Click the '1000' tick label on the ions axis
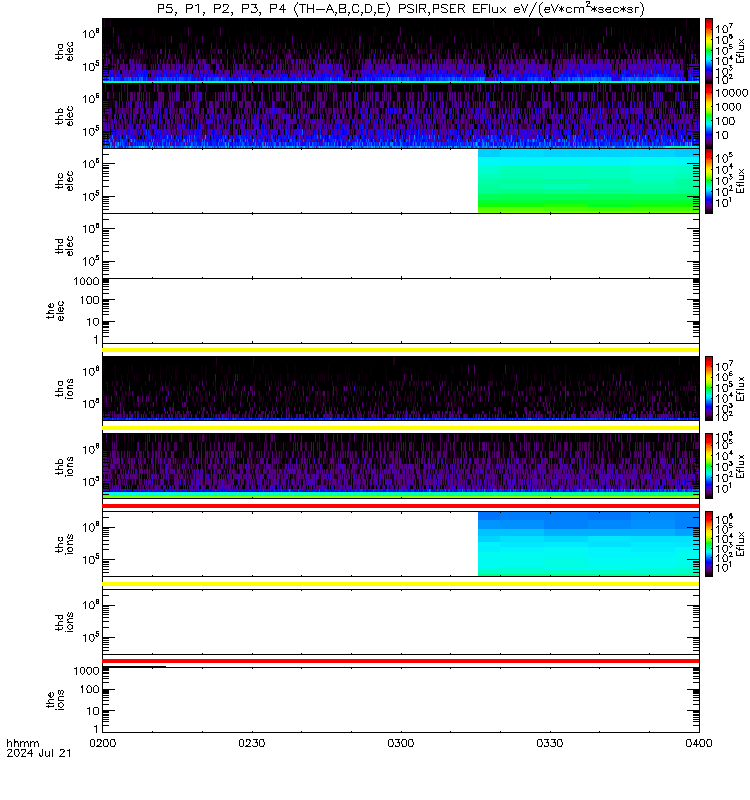Screen dimensions: 750x800 point(86,671)
